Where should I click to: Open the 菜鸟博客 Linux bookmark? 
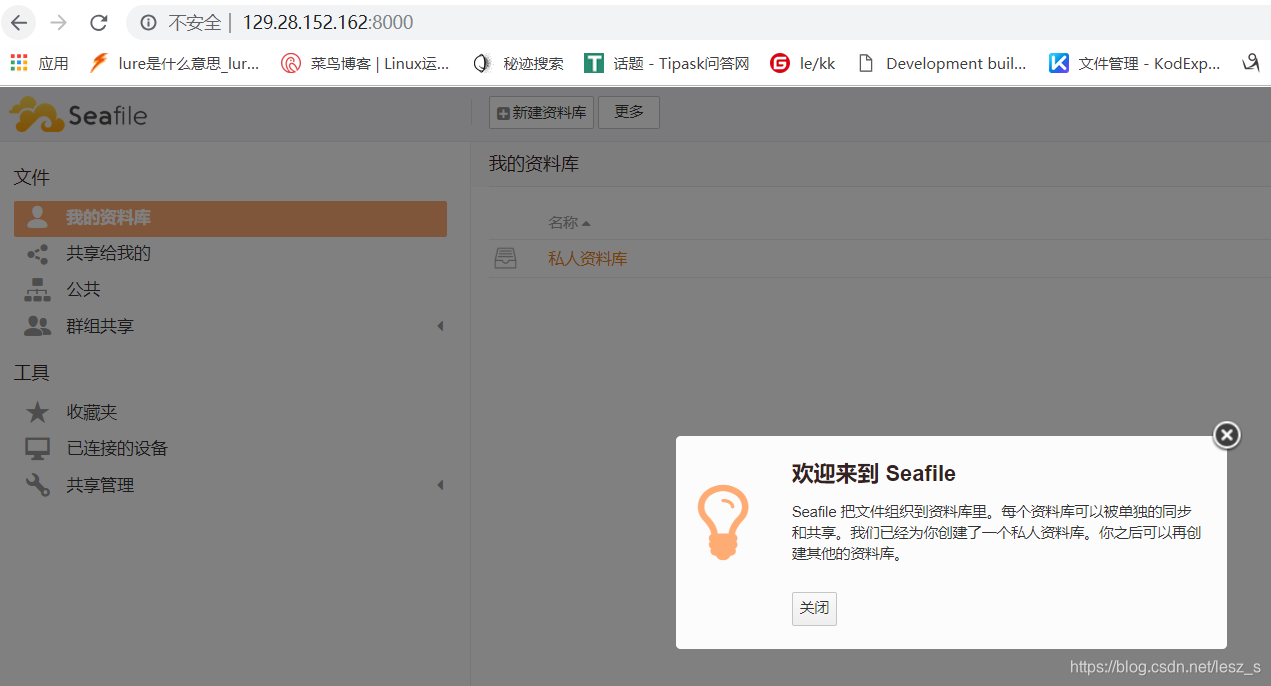[x=365, y=63]
